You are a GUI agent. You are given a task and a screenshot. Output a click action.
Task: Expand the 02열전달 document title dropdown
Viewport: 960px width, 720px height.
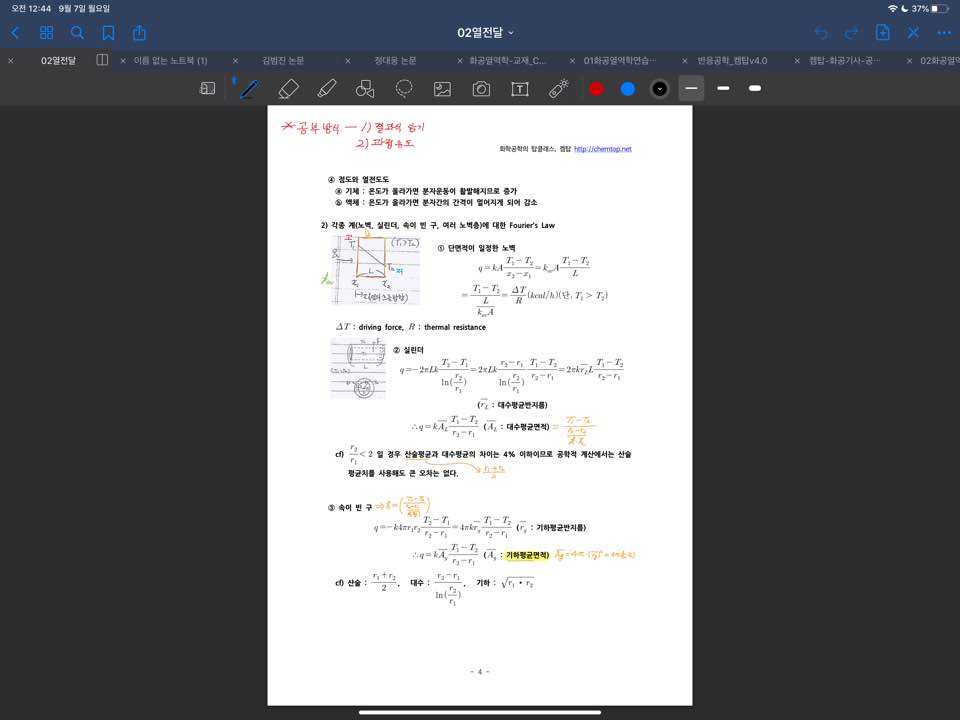click(486, 32)
